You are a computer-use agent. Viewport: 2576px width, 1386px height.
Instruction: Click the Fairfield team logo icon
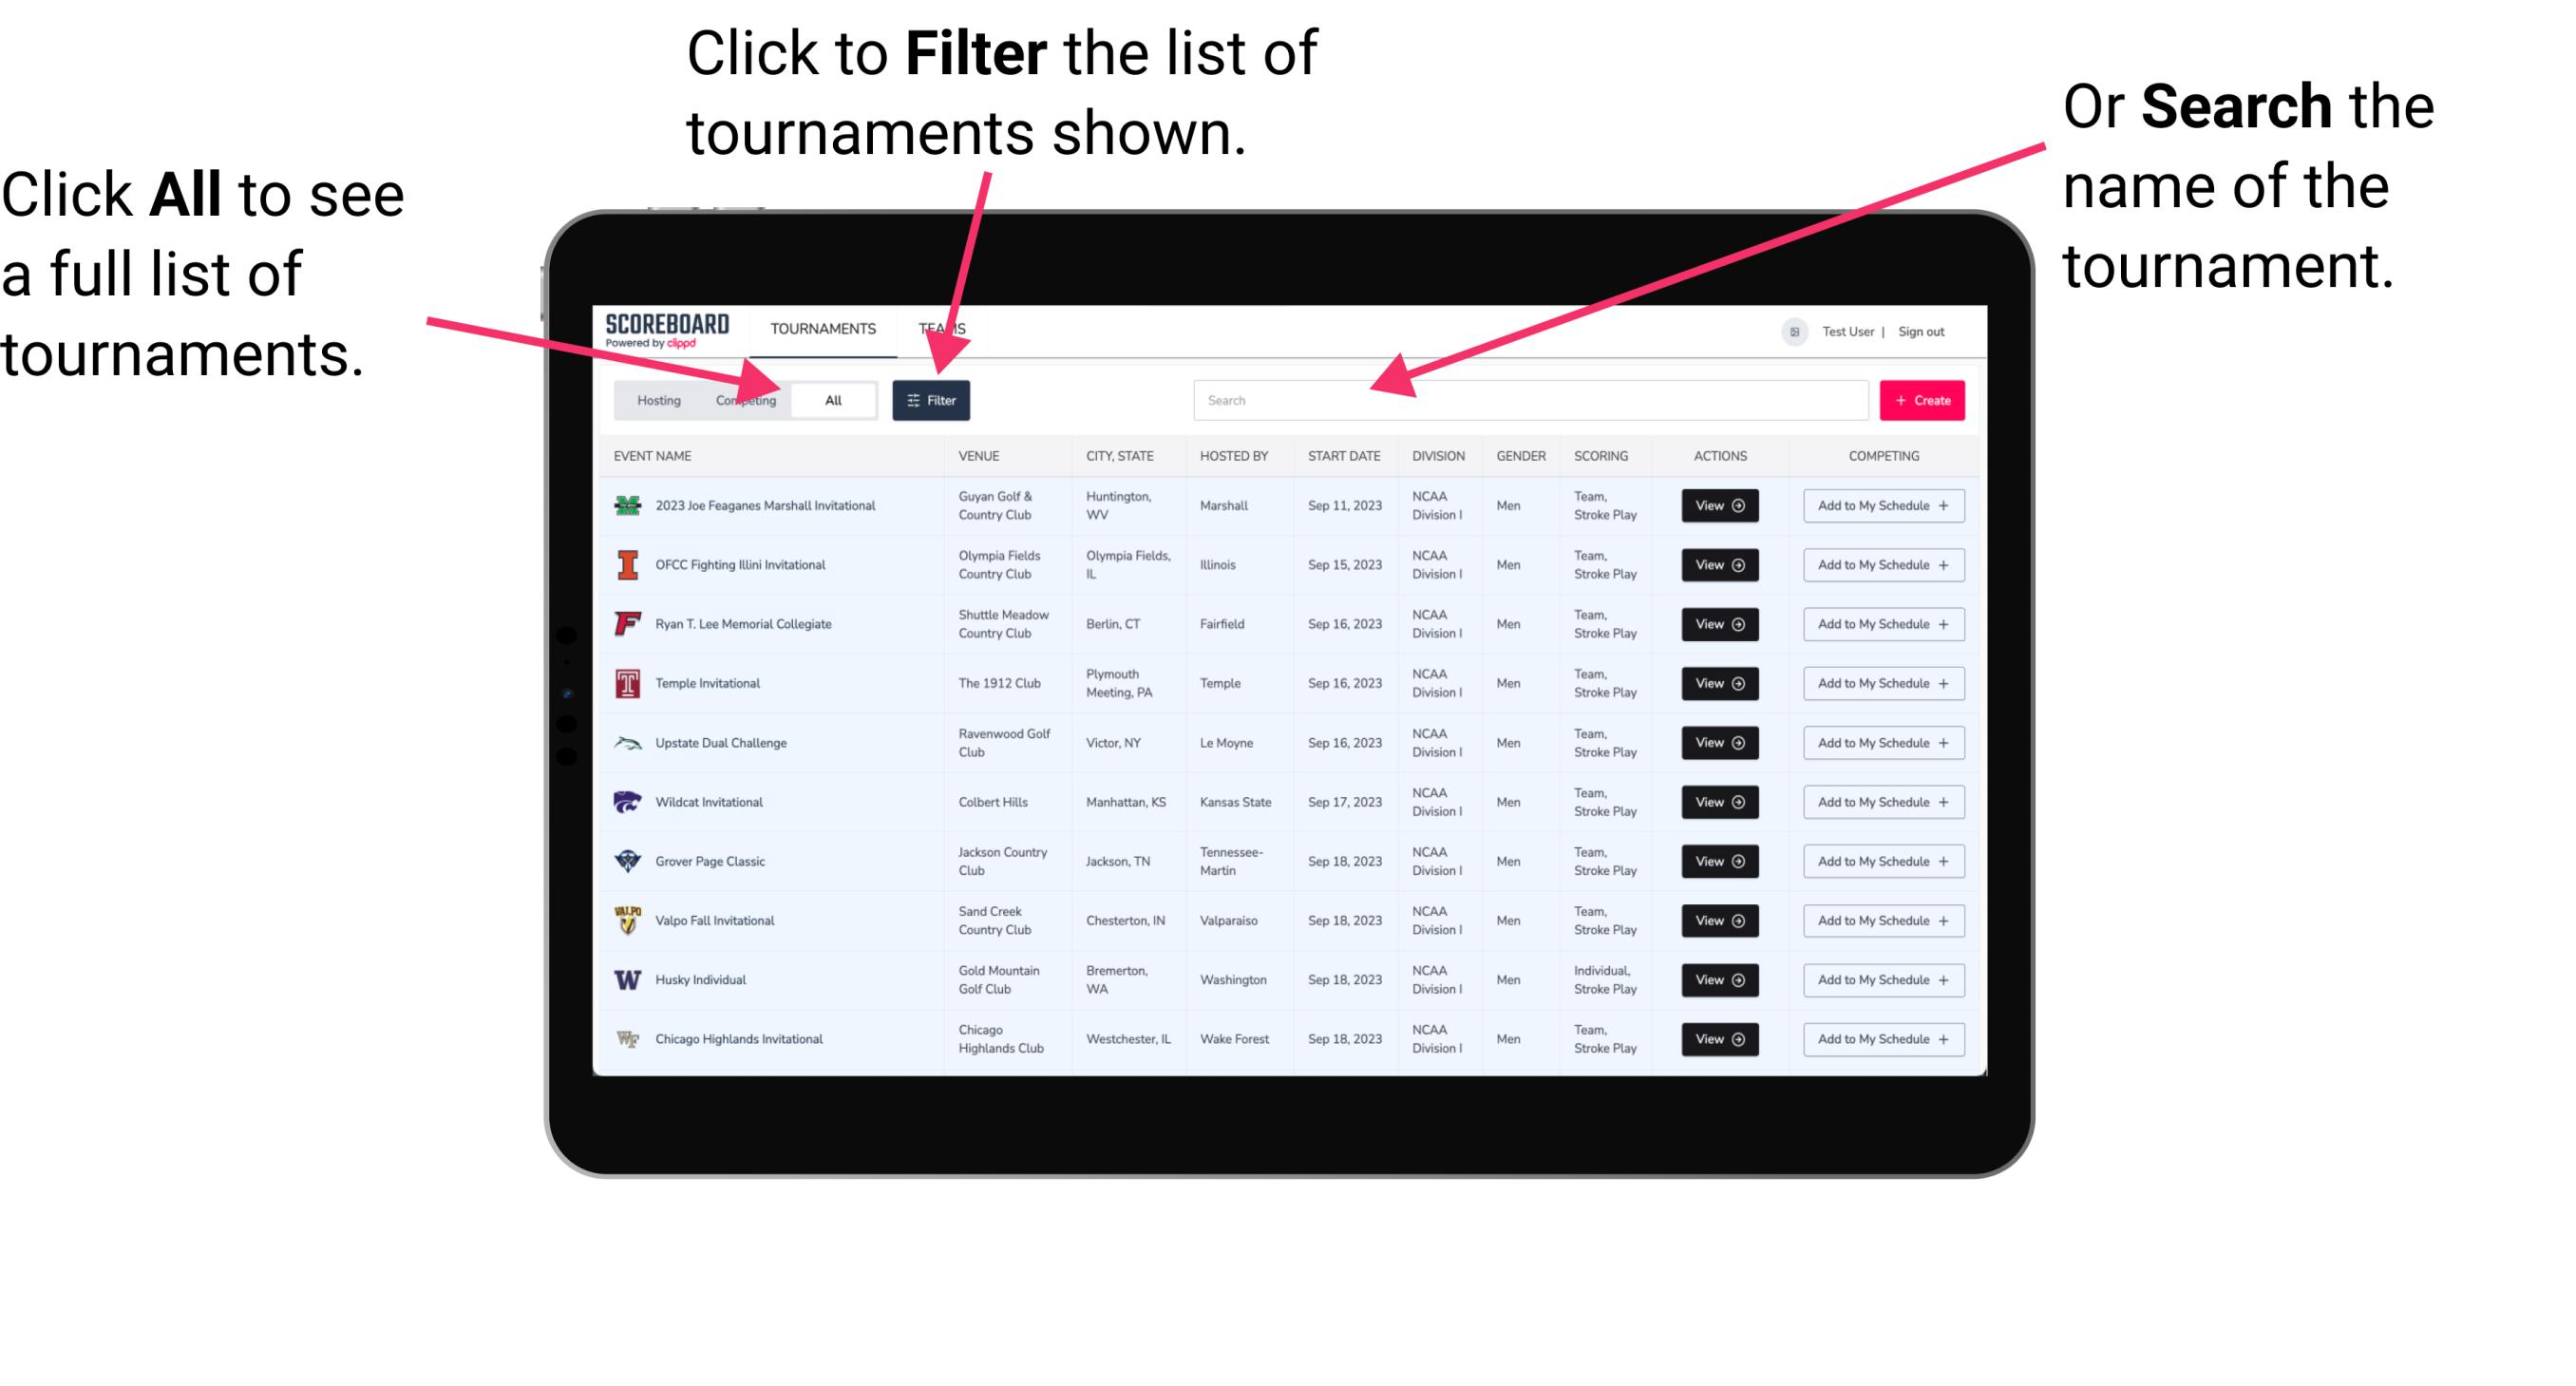pyautogui.click(x=626, y=625)
